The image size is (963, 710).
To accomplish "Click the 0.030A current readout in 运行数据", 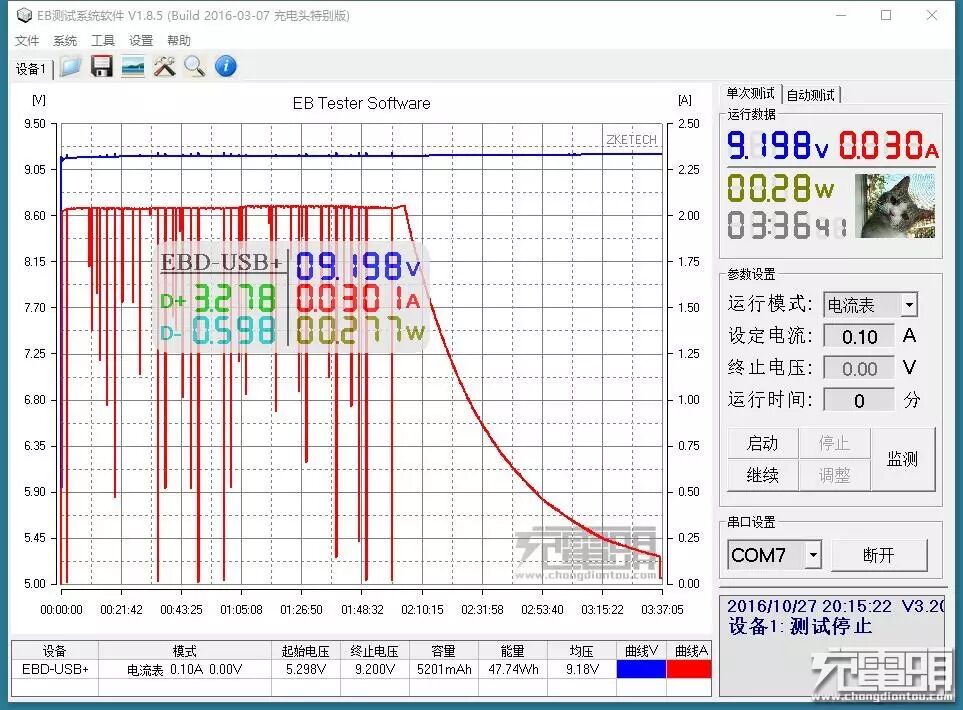I will click(x=889, y=146).
